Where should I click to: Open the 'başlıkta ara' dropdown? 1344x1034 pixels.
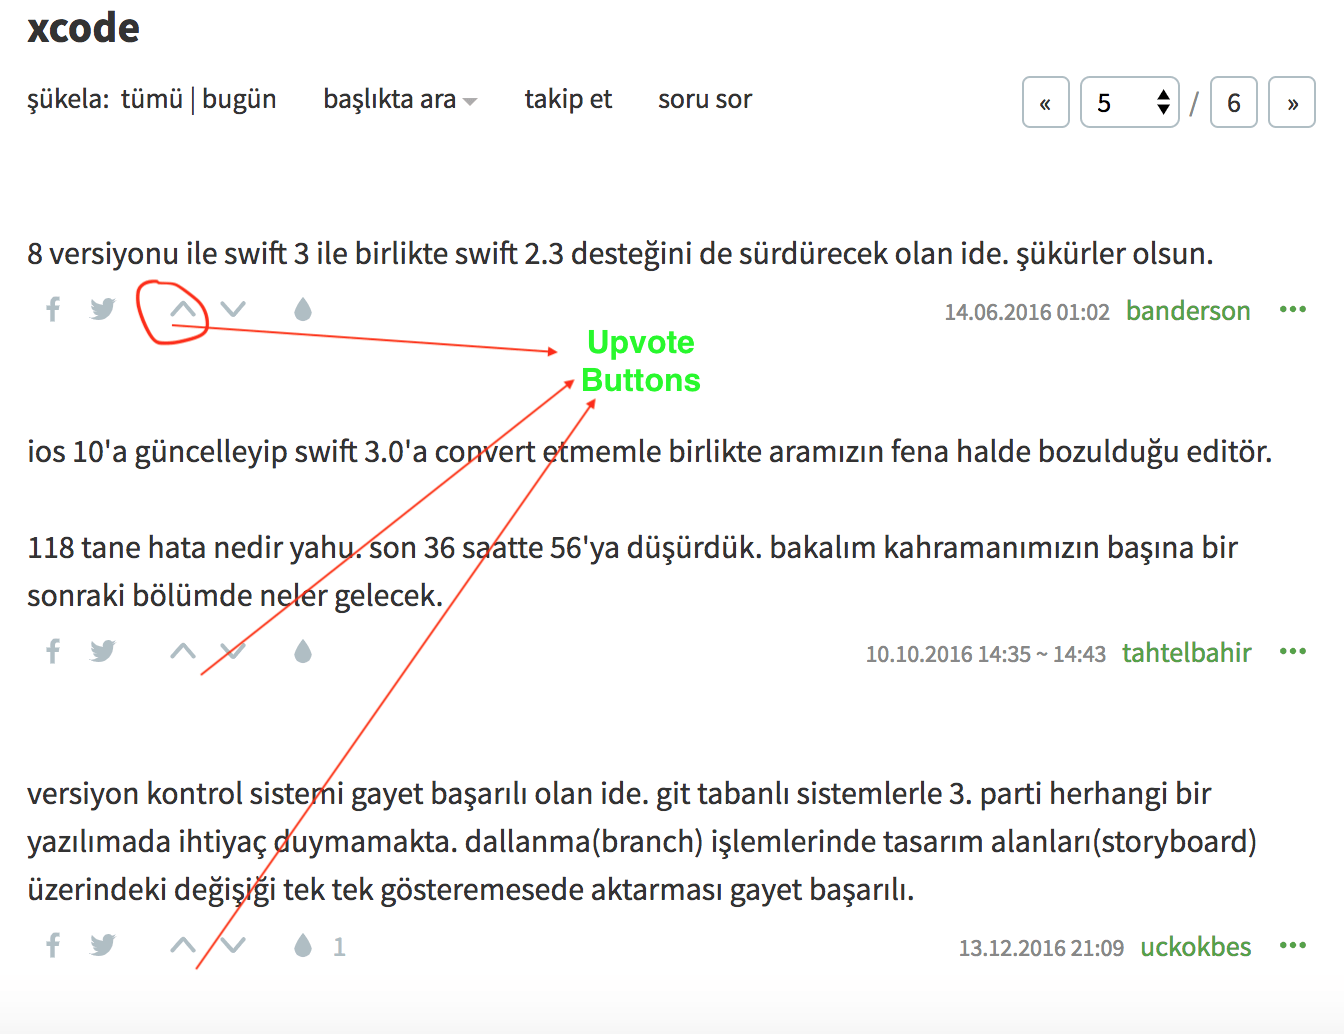pyautogui.click(x=400, y=99)
